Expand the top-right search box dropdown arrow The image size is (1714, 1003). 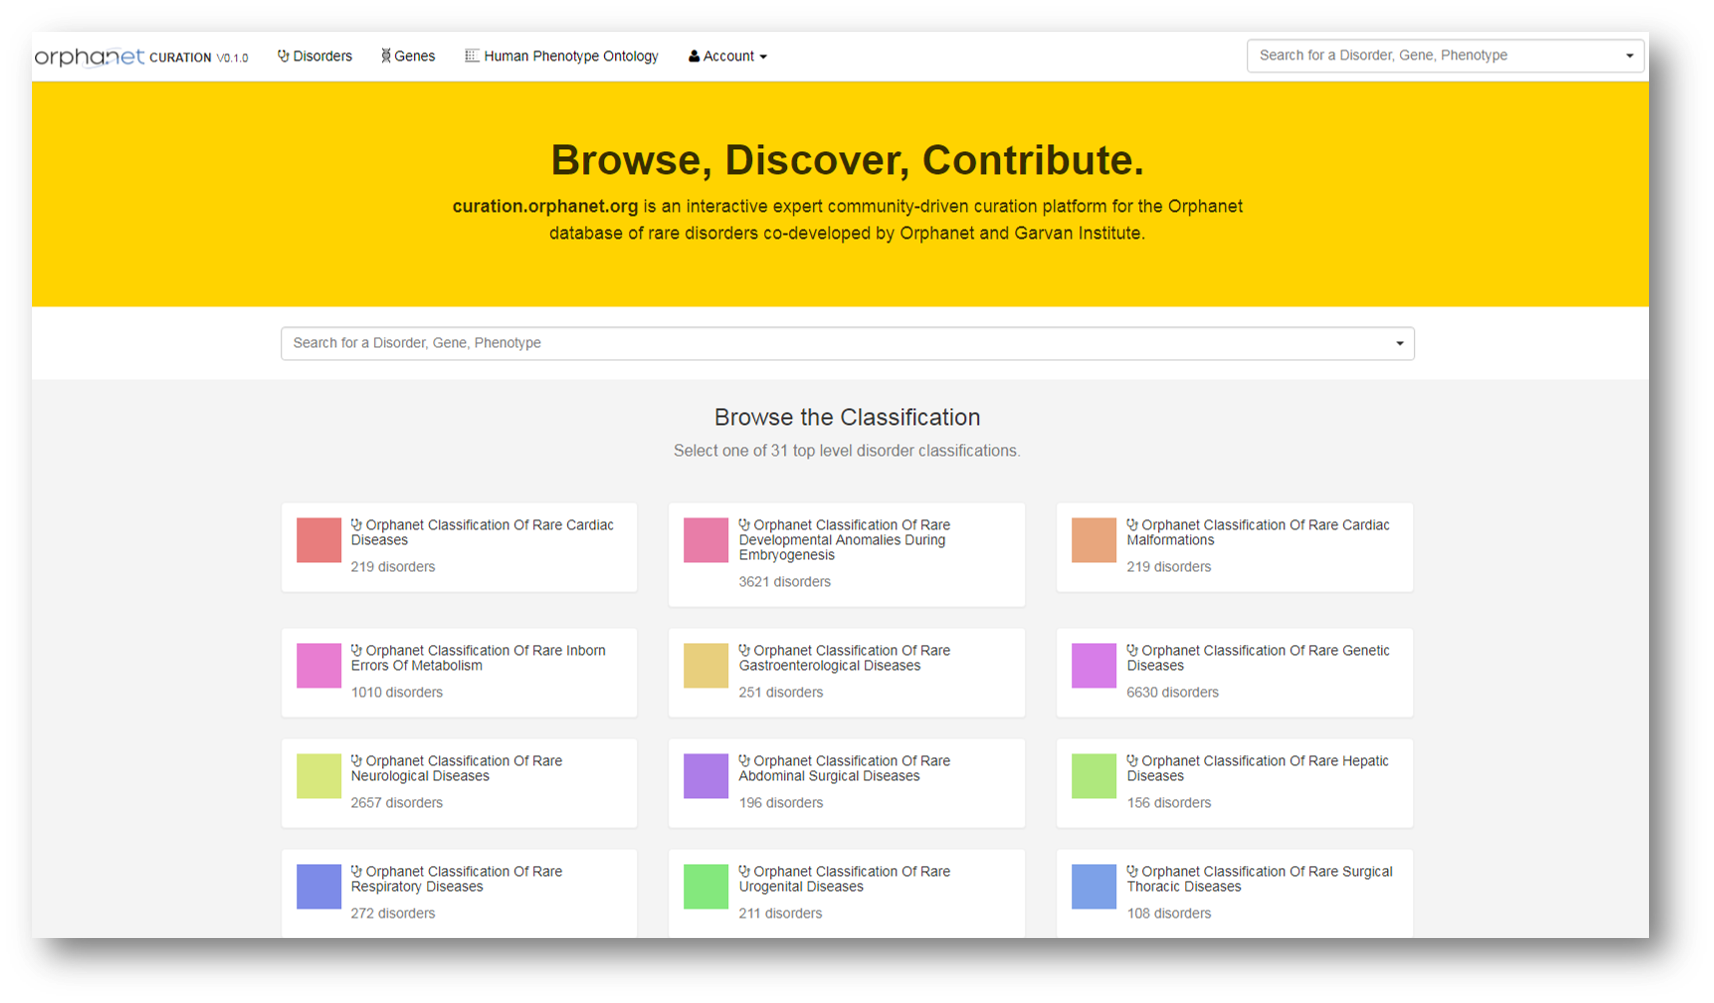point(1629,56)
